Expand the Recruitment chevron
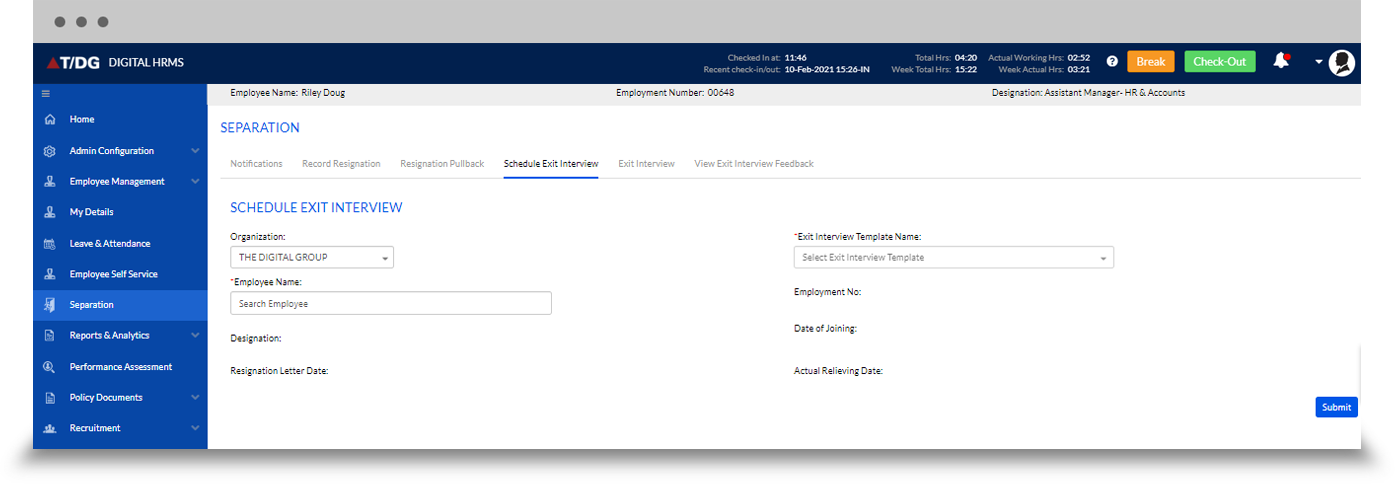Screen dimensions: 1395x484 pos(195,428)
